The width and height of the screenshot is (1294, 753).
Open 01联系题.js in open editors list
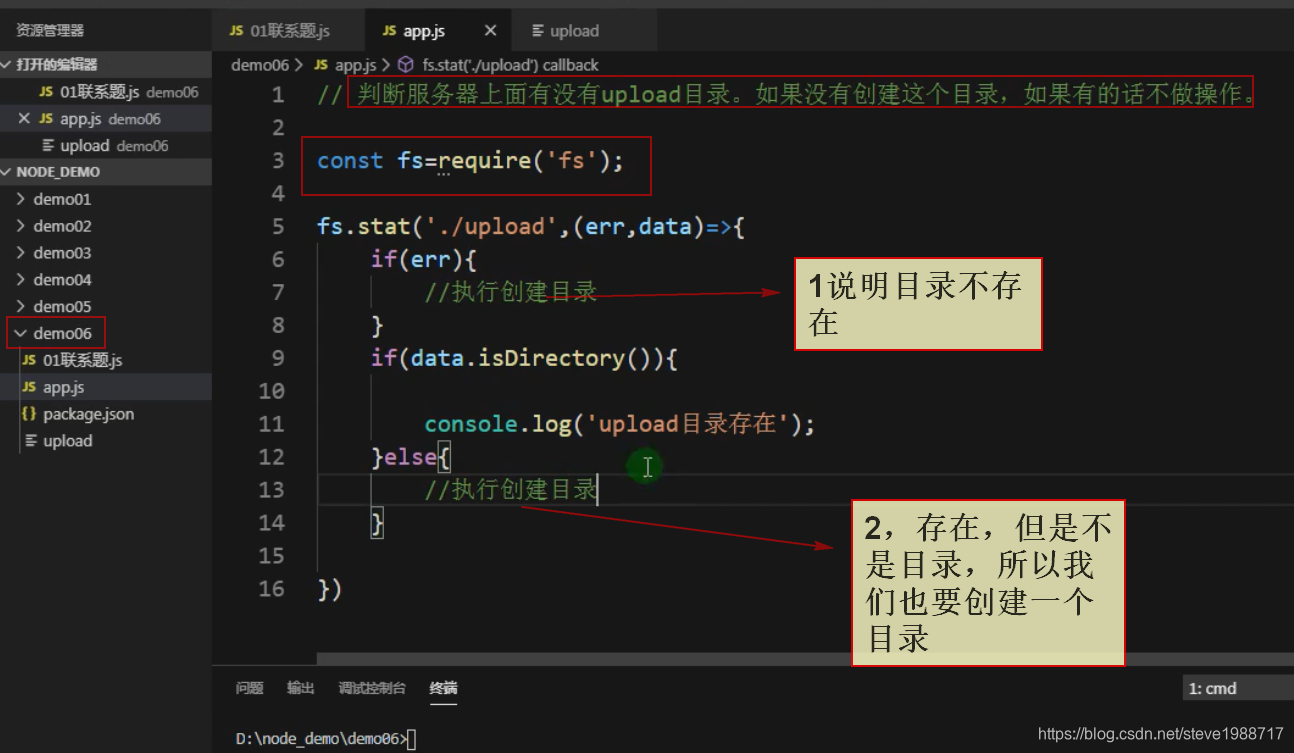(x=106, y=91)
